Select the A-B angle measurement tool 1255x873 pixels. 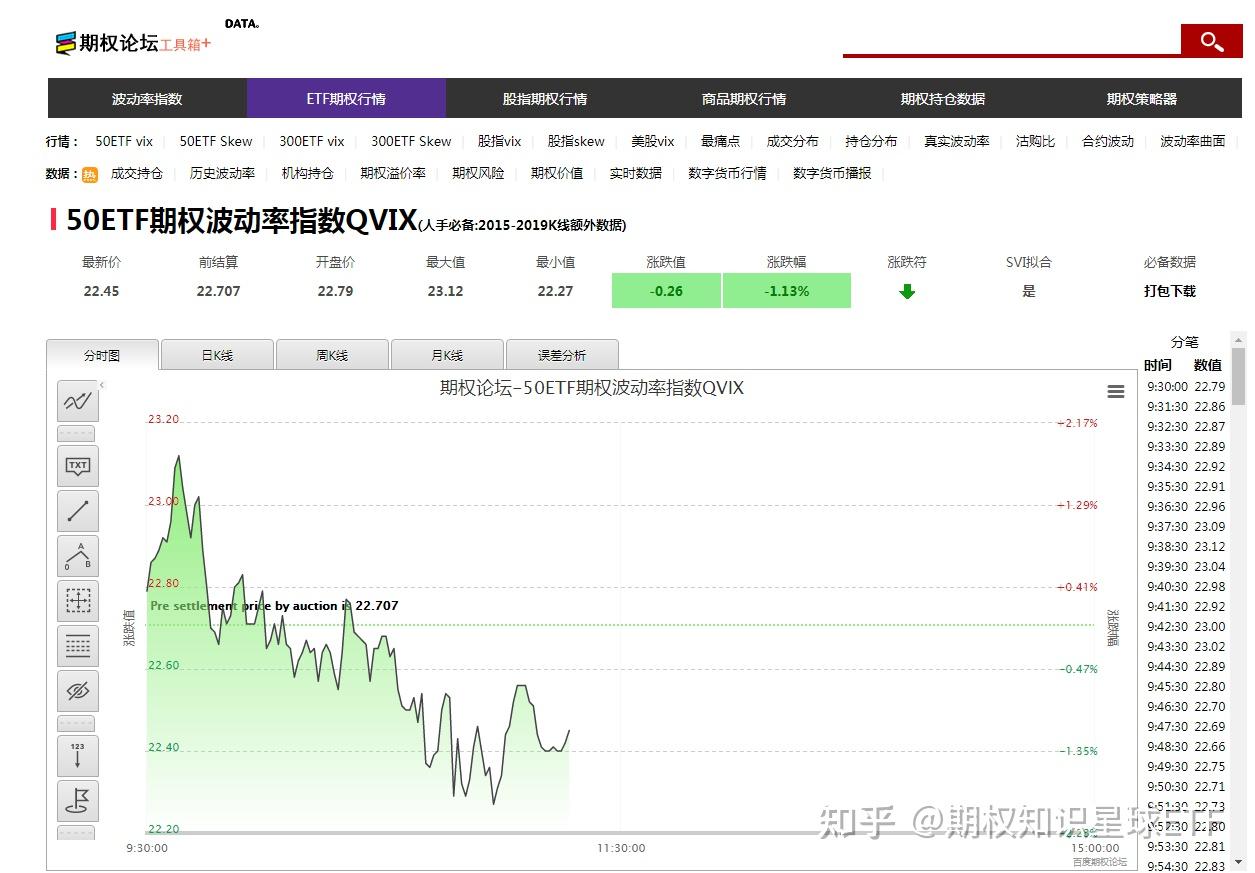click(78, 556)
